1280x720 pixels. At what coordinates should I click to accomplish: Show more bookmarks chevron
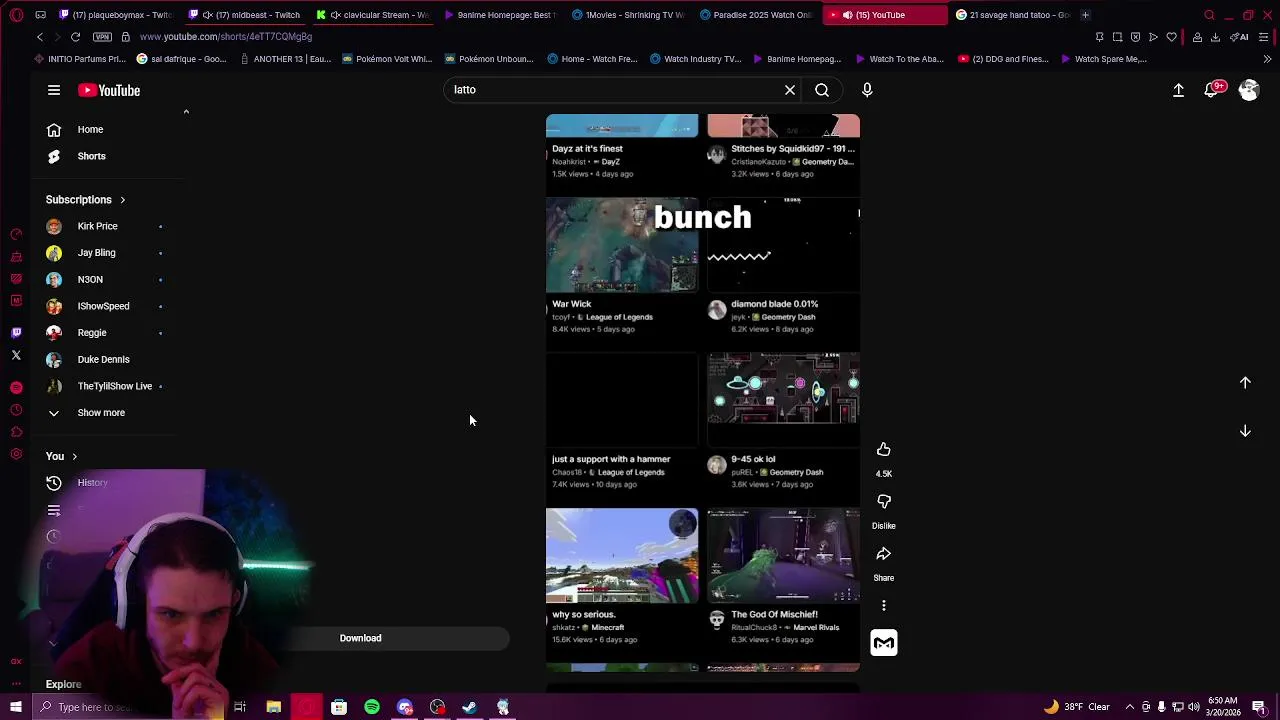point(1267,59)
